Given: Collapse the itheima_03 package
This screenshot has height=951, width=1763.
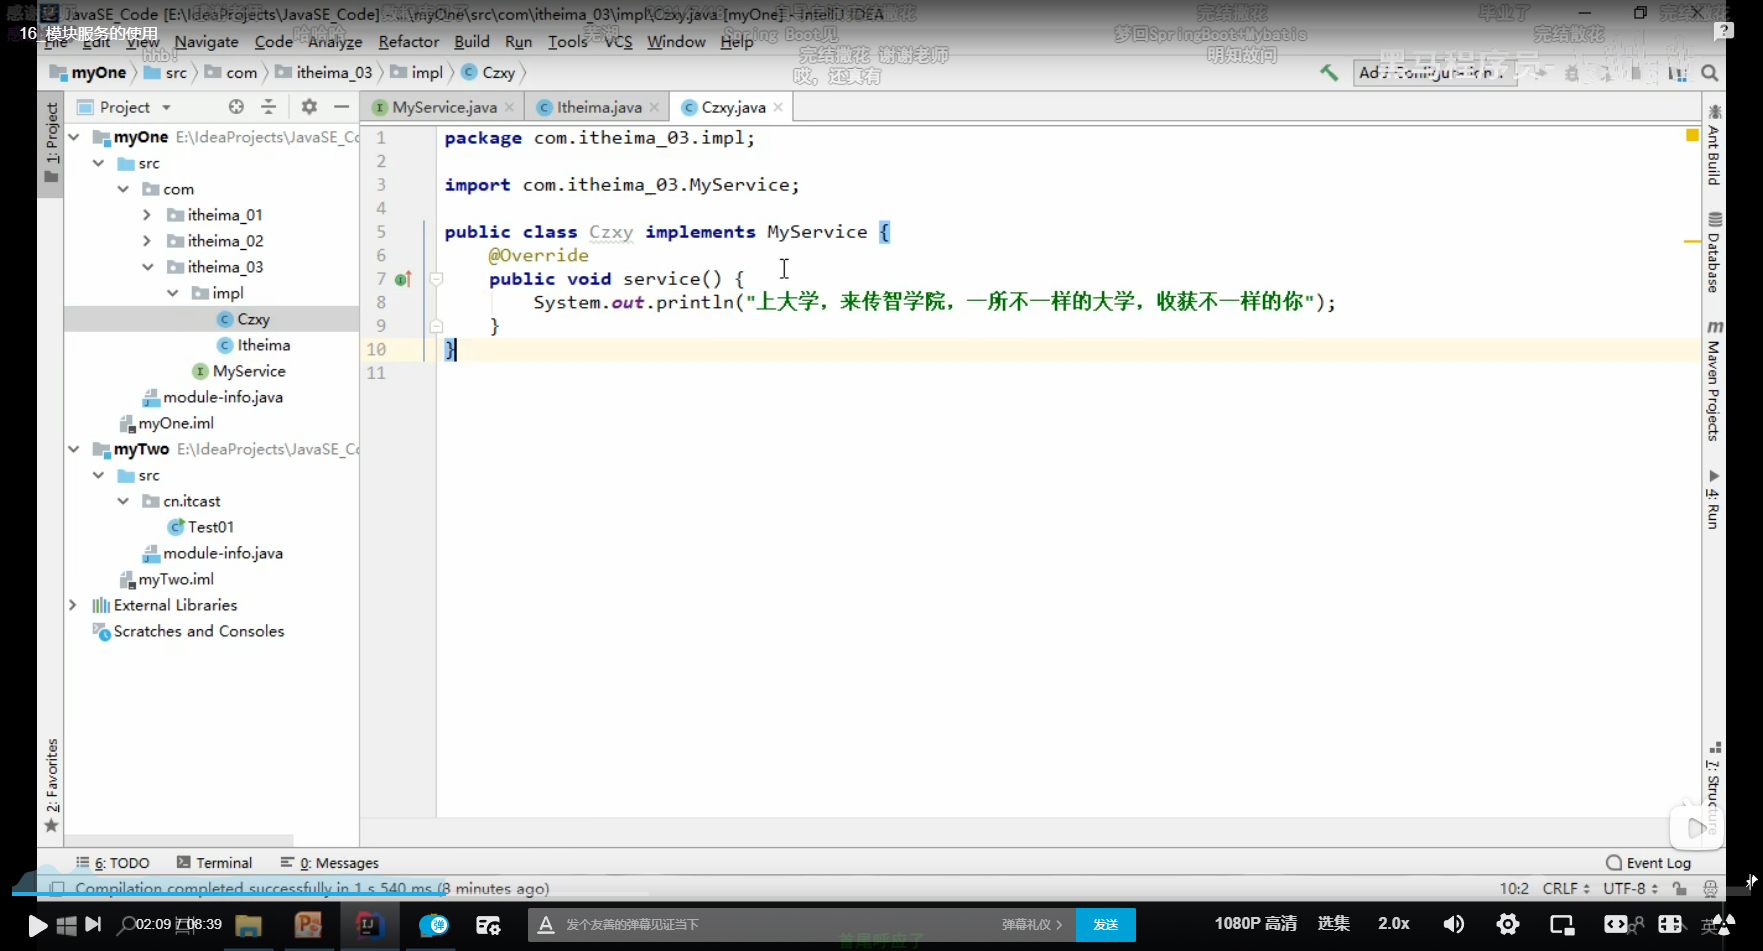Looking at the screenshot, I should pos(147,267).
